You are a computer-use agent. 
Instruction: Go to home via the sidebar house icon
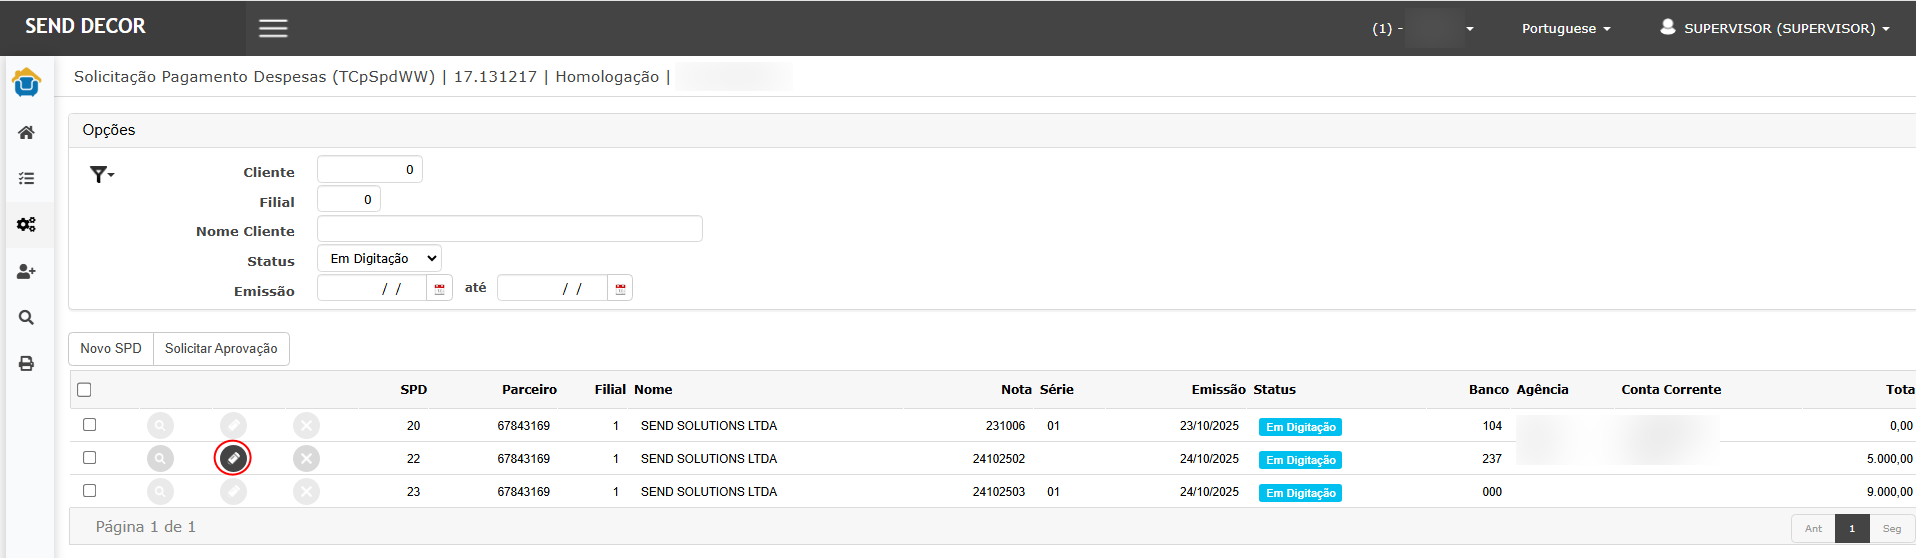point(27,133)
